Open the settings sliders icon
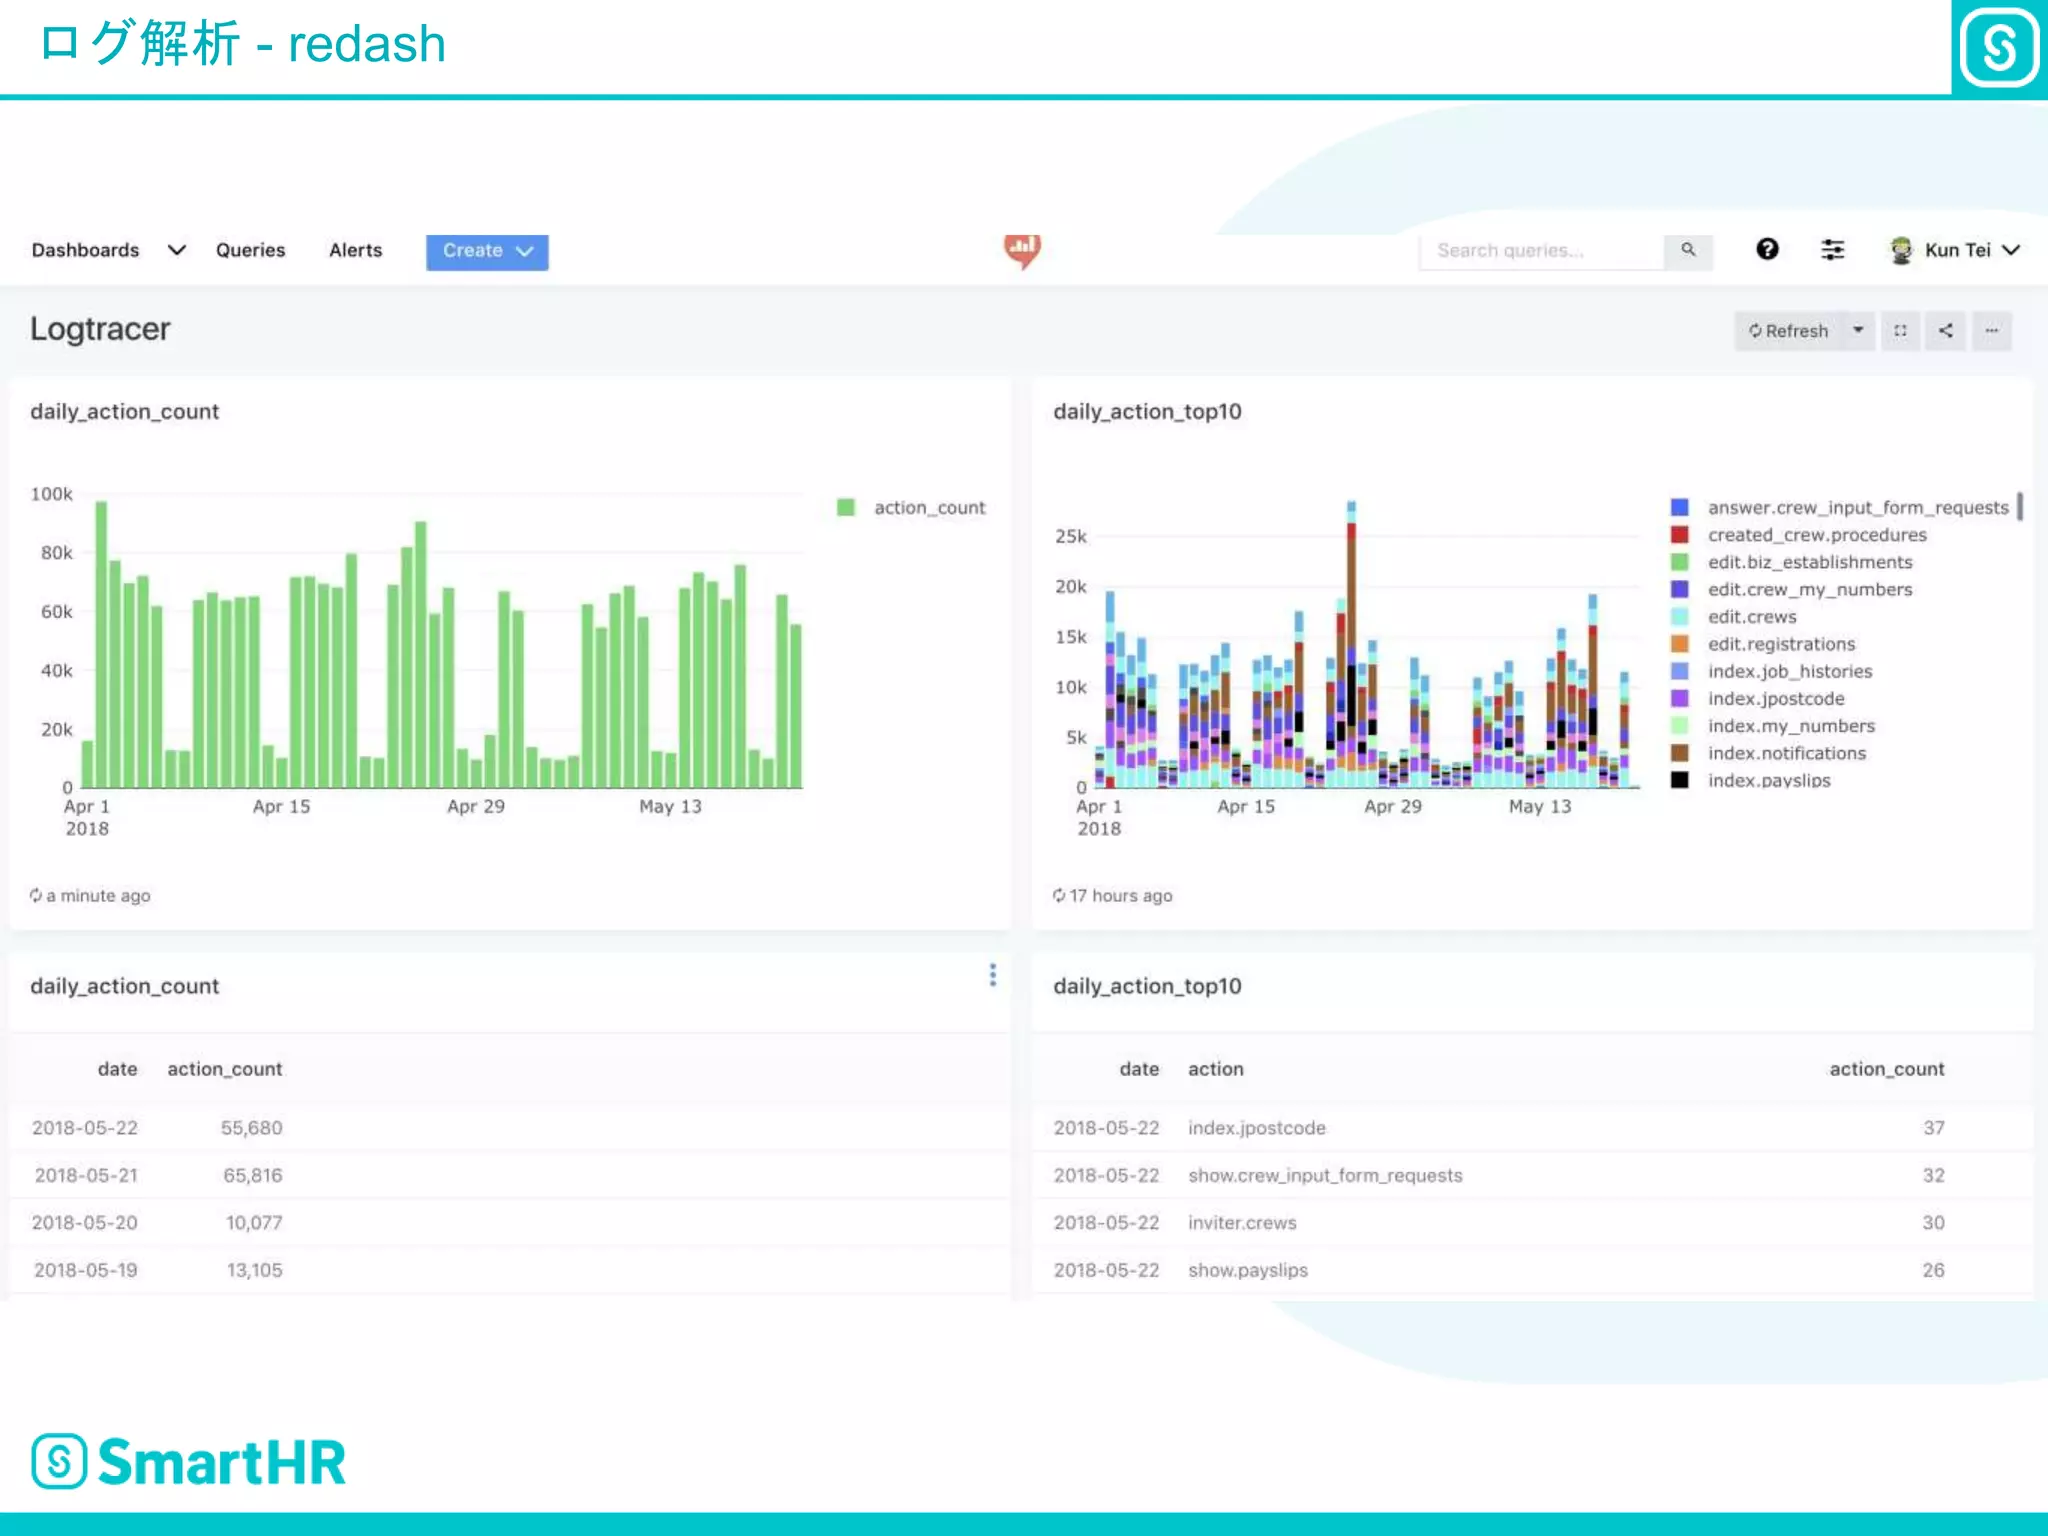This screenshot has width=2048, height=1536. (1832, 250)
